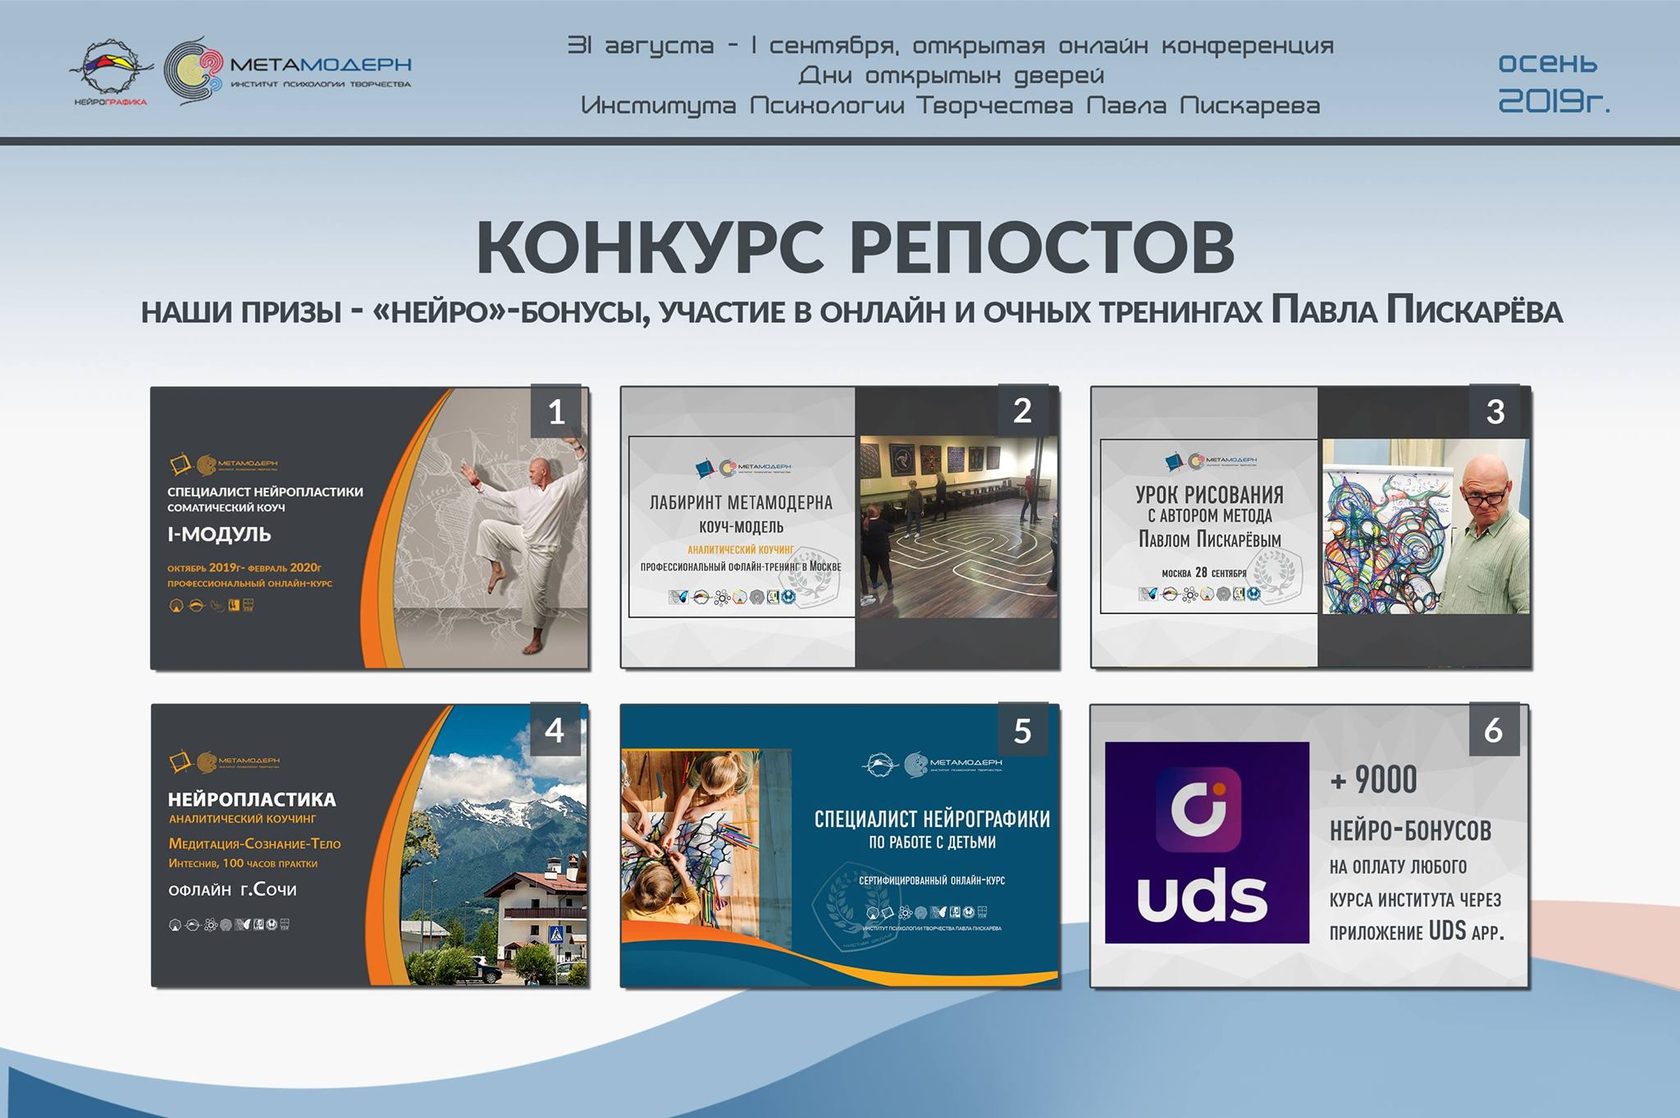Click the 'осень 2019г.' label
This screenshot has height=1118, width=1680.
1553,81
